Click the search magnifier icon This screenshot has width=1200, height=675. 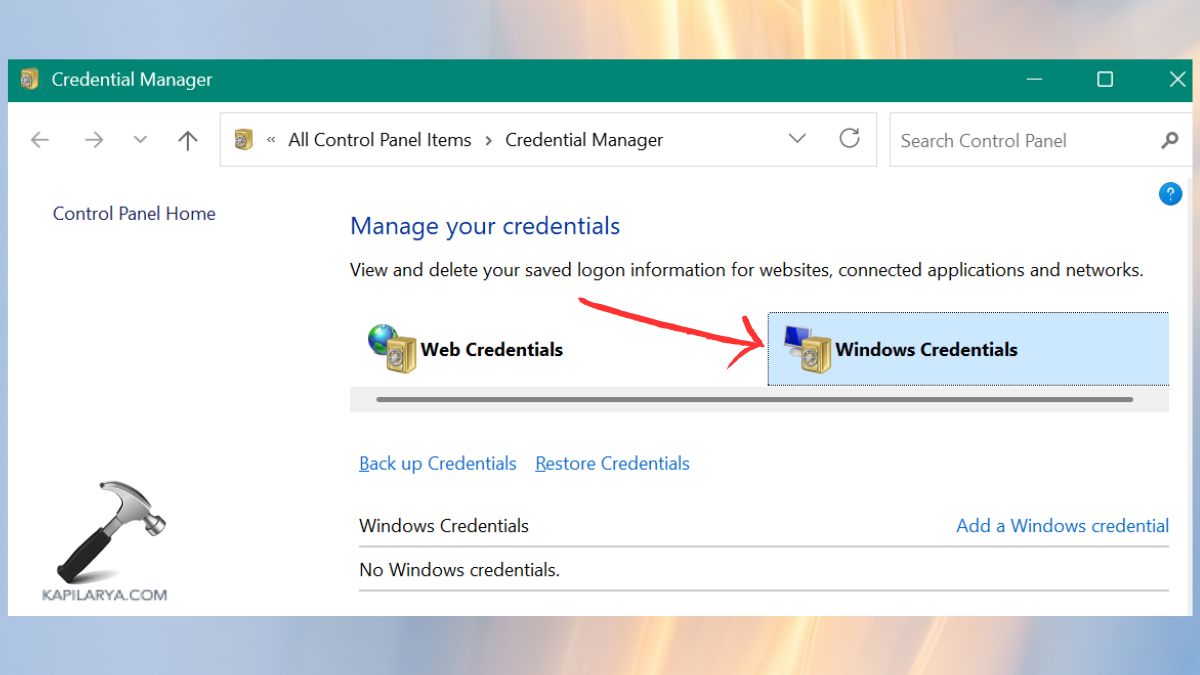1169,140
